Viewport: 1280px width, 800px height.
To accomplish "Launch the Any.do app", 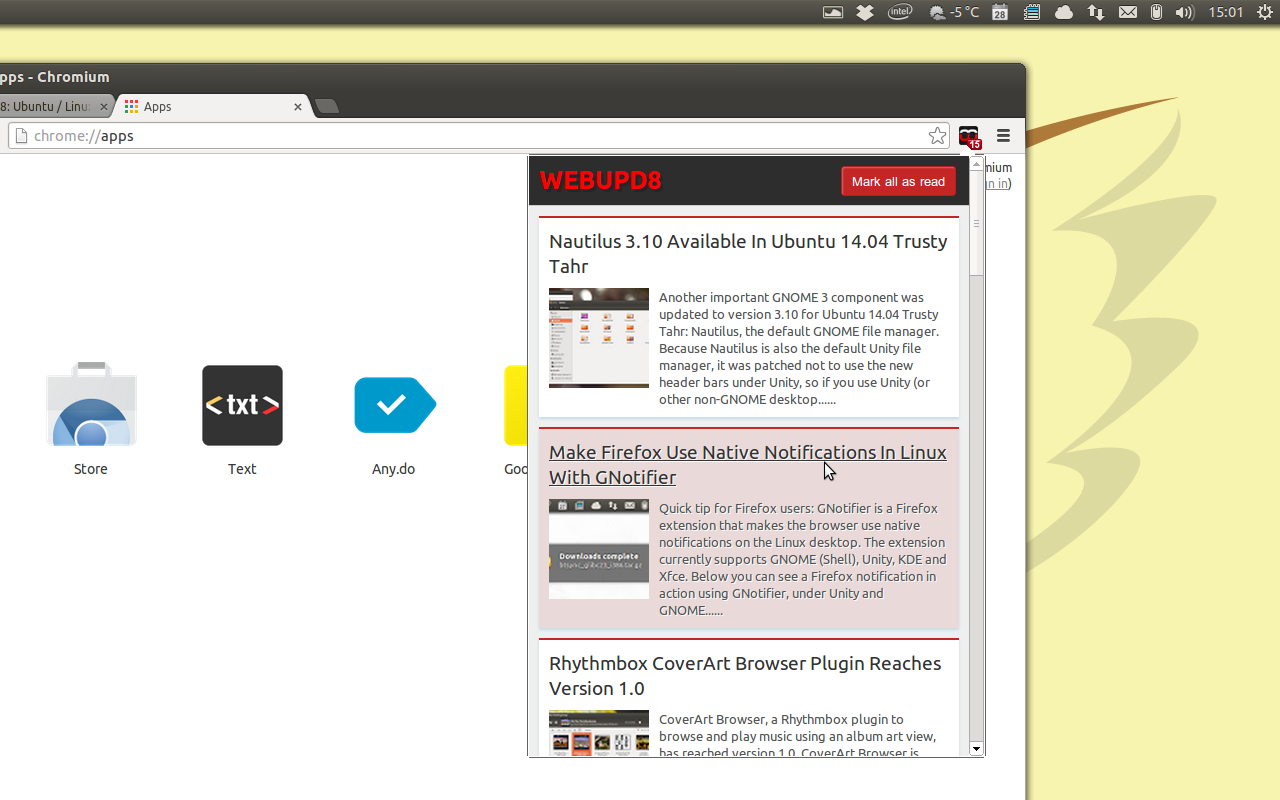I will (394, 405).
